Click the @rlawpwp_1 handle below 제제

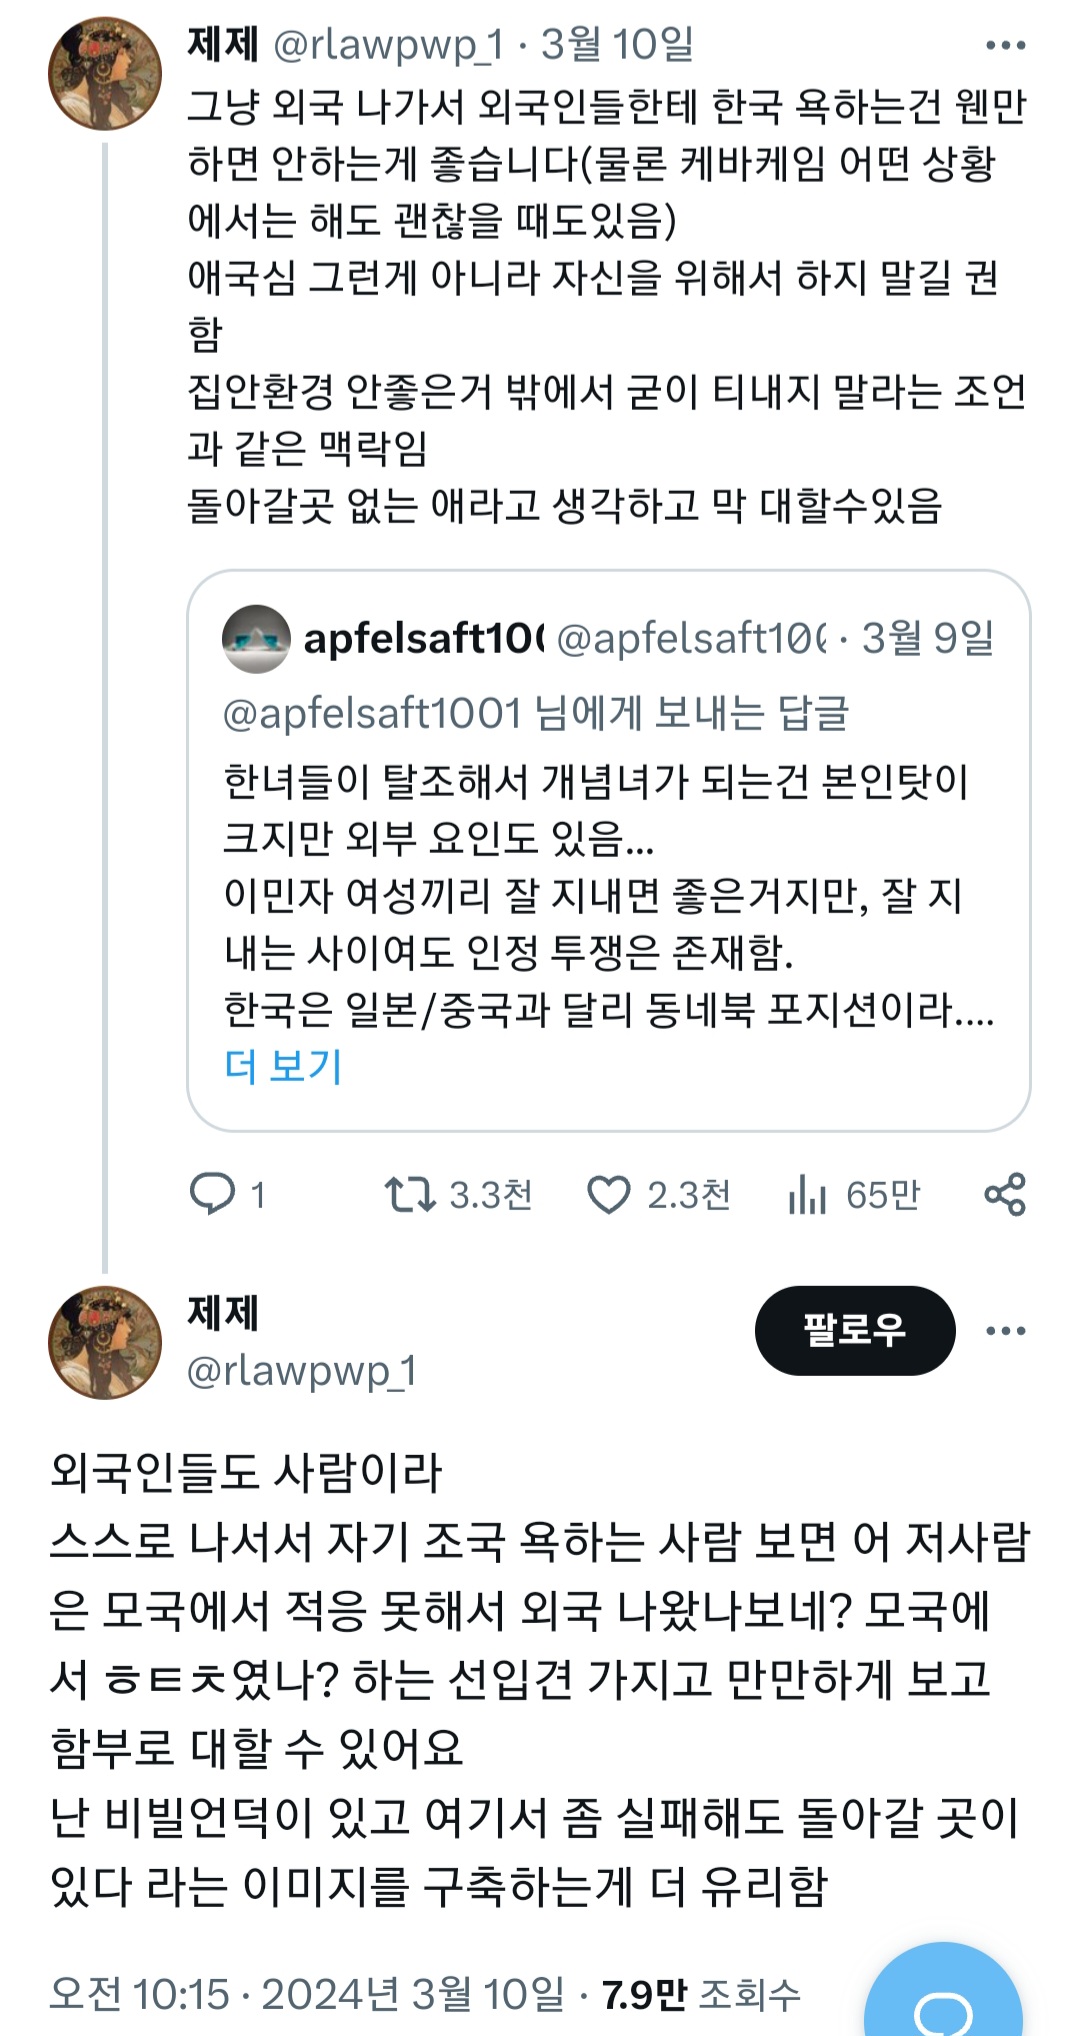click(x=301, y=1371)
